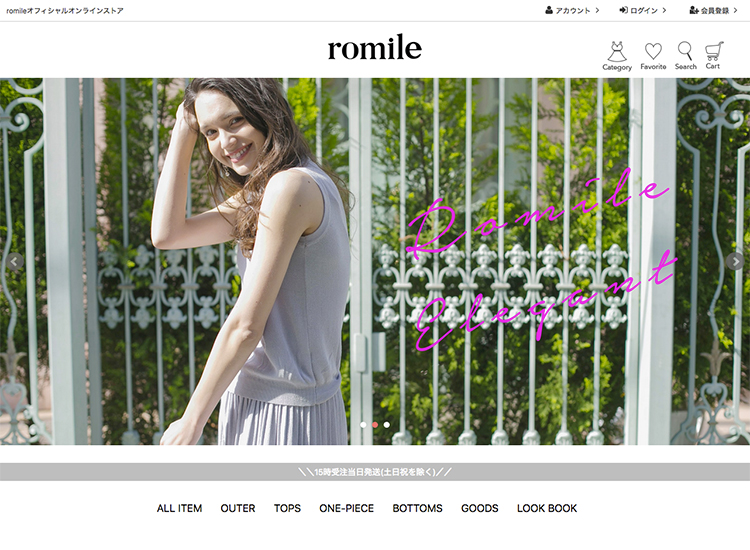Viewport: 750px width, 550px height.
Task: Expand the アカウント chevron
Action: click(597, 10)
